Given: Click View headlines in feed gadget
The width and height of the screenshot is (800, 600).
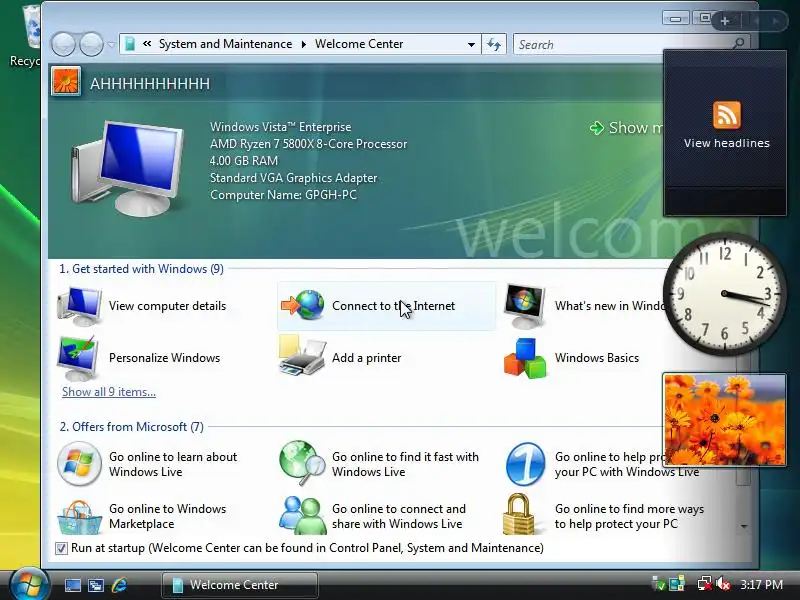Looking at the screenshot, I should tap(727, 143).
